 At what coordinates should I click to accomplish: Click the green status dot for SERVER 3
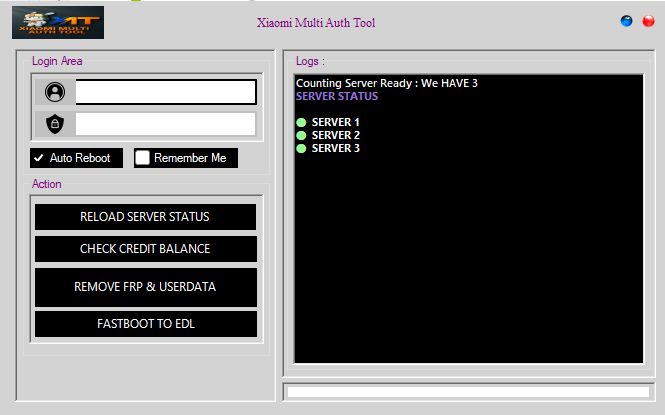(301, 149)
